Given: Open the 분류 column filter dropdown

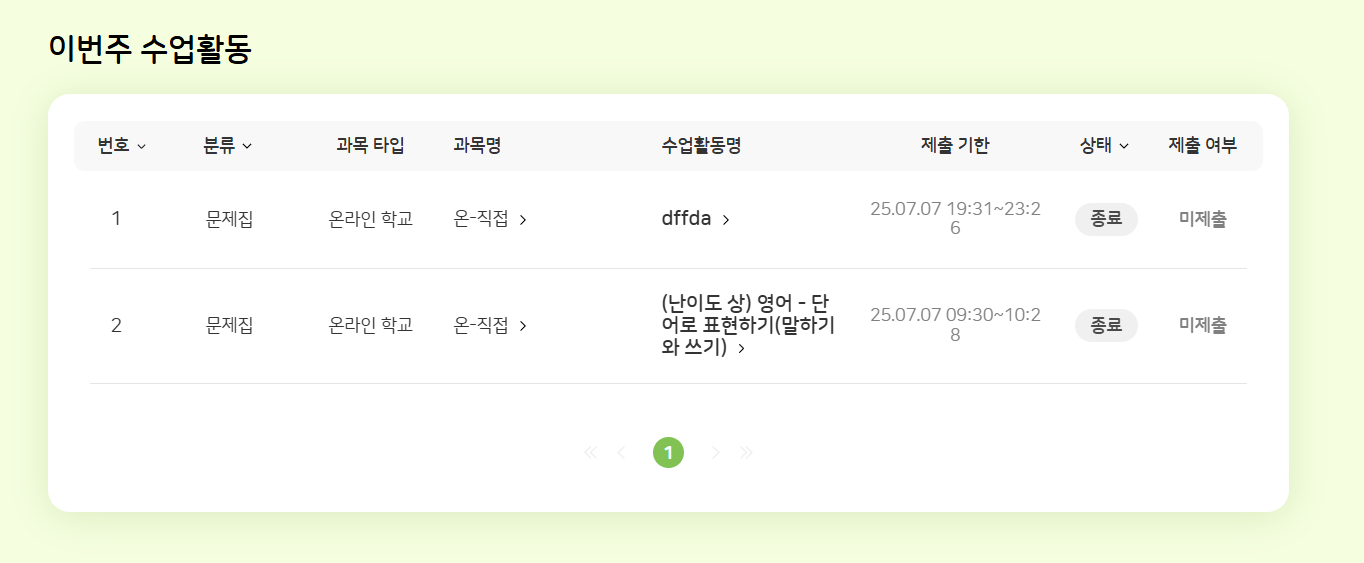Looking at the screenshot, I should click(247, 147).
